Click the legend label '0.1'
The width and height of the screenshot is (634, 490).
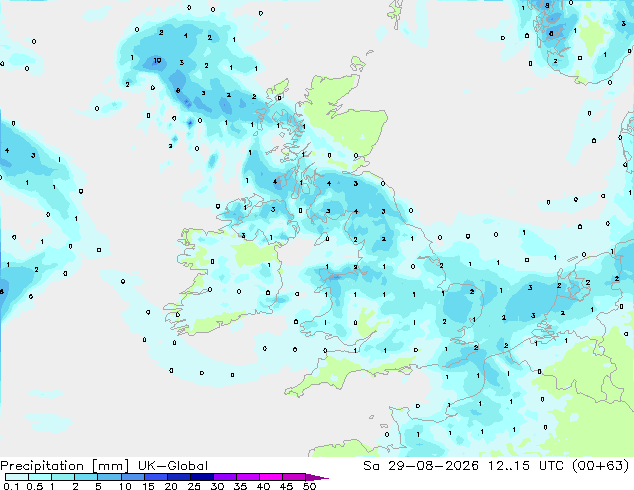[x=11, y=486]
